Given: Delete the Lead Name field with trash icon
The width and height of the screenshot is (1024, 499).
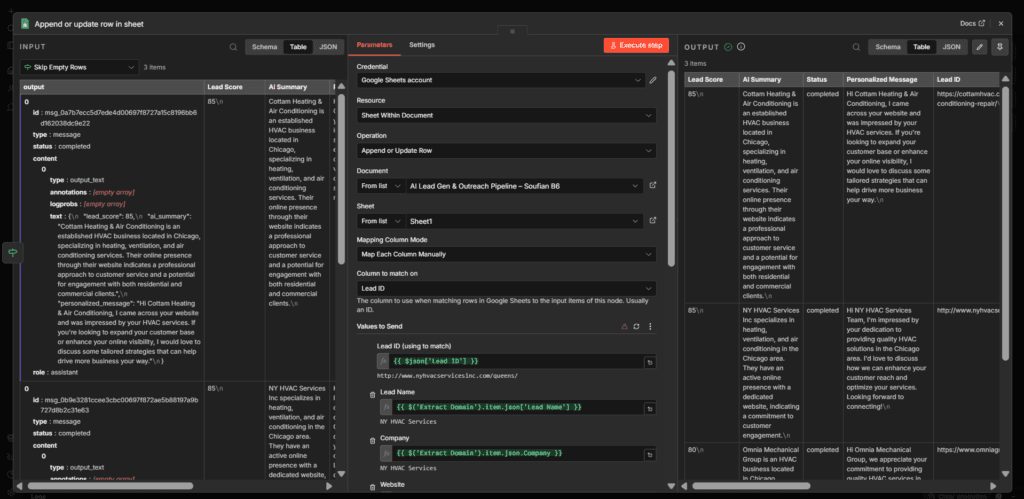Looking at the screenshot, I should coord(372,394).
